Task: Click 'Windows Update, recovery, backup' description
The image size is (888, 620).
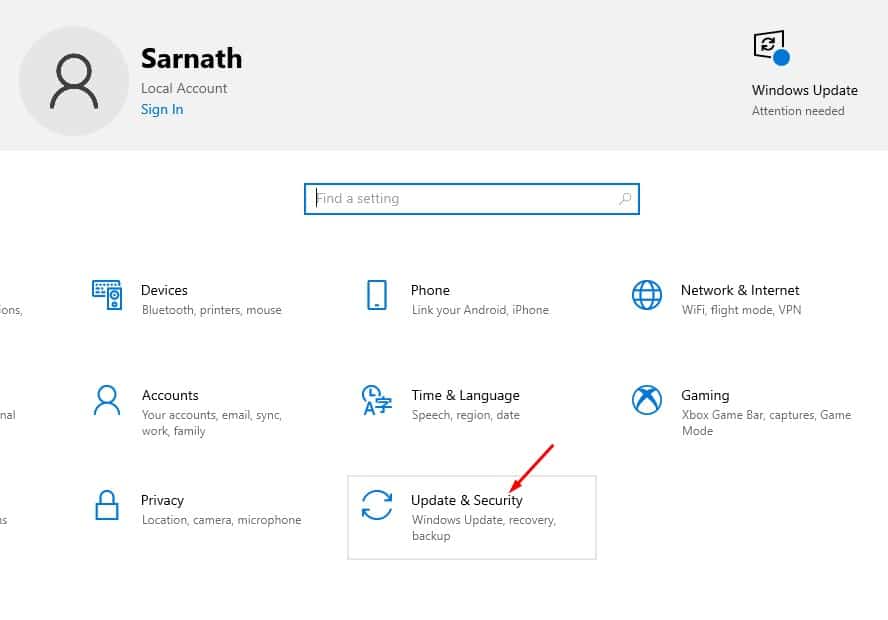Action: (484, 528)
